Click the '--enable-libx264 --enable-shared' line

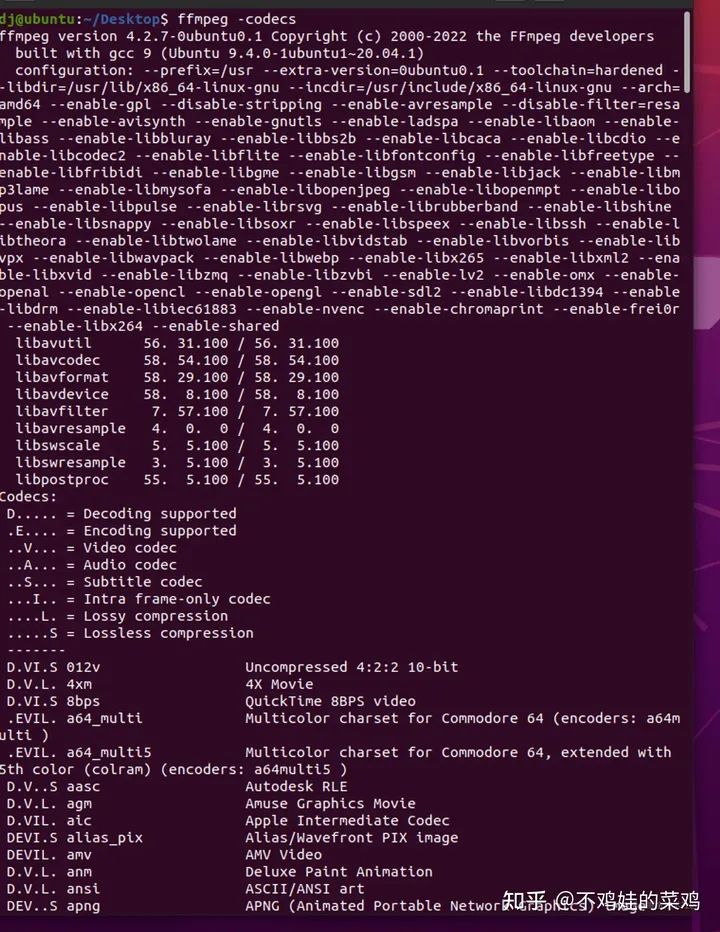pyautogui.click(x=143, y=326)
